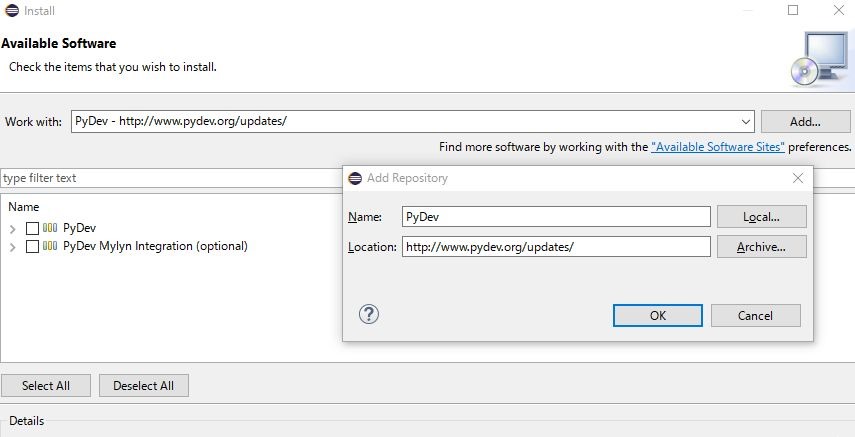
Task: Enable PyDev Mylyn Integration checkbox
Action: tap(32, 246)
